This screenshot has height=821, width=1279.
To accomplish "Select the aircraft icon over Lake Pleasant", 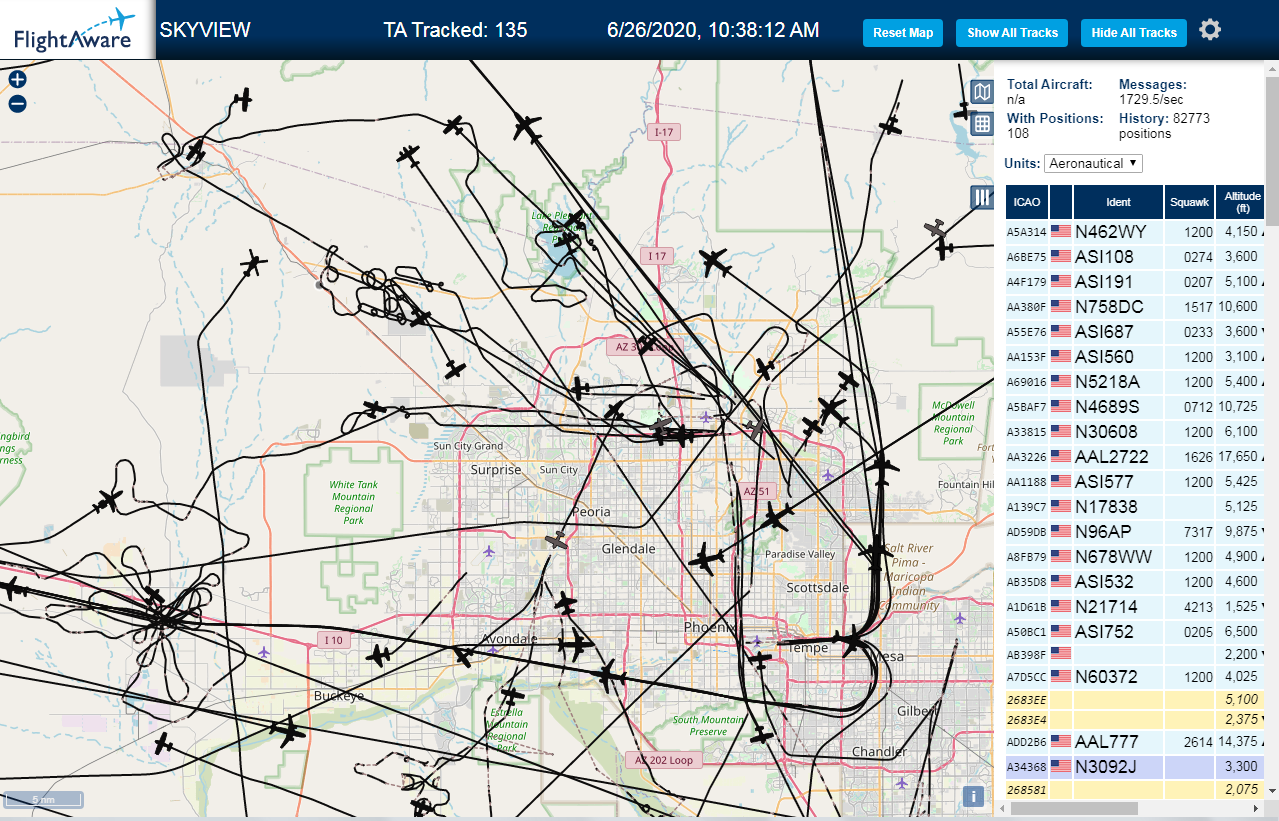I will (566, 240).
